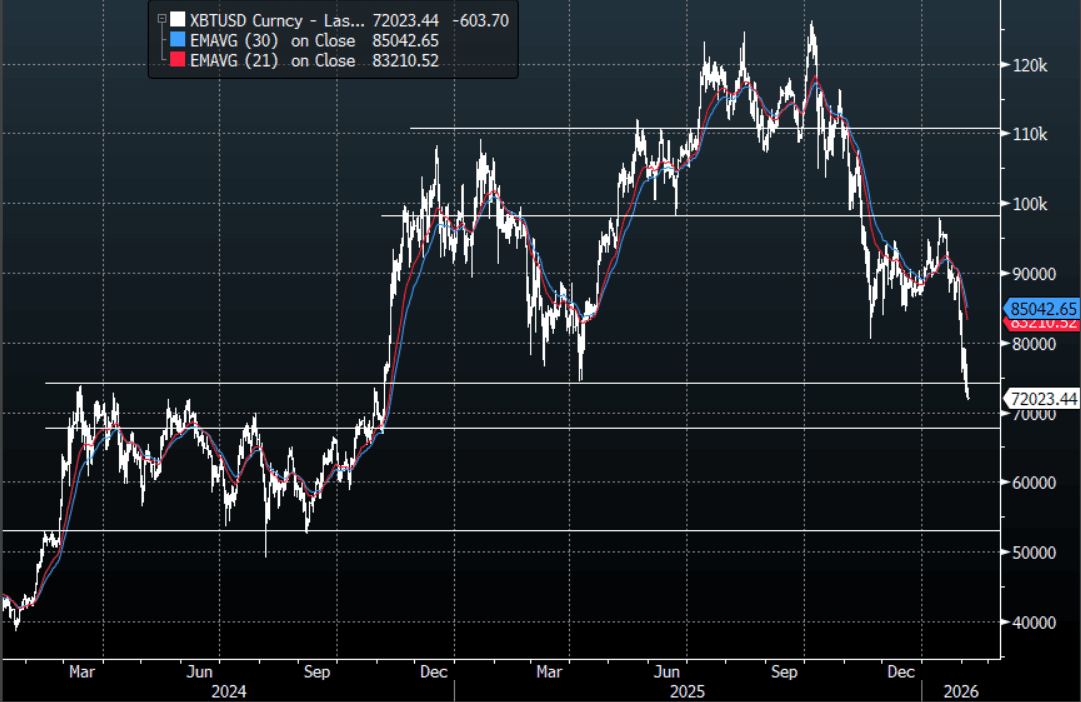This screenshot has height=702, width=1081.
Task: Click the 2025 year label on time axis
Action: coord(687,692)
